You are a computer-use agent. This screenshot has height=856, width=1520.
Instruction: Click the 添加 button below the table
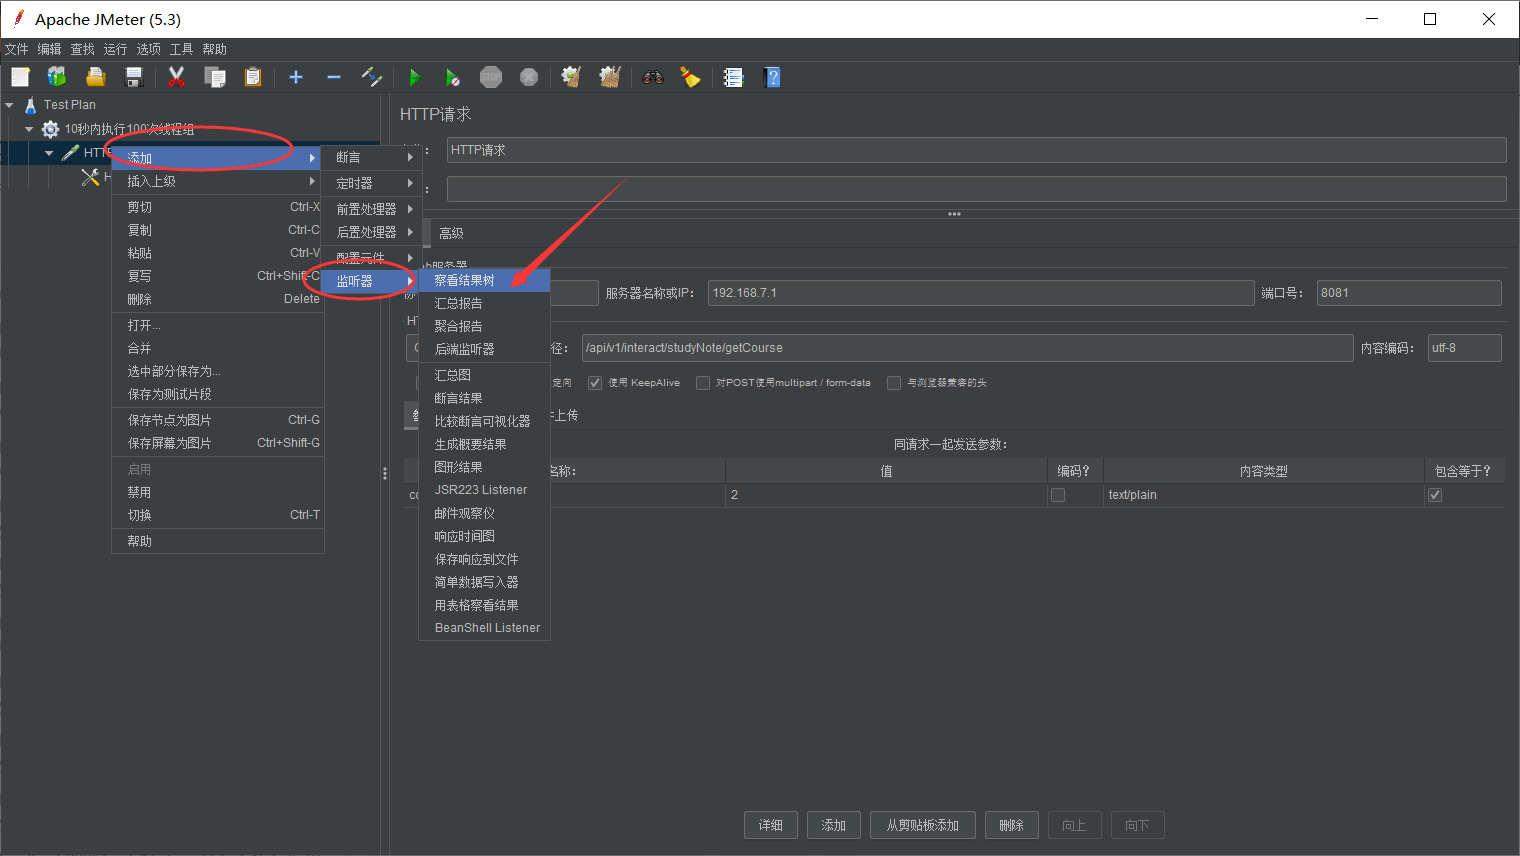click(x=834, y=825)
